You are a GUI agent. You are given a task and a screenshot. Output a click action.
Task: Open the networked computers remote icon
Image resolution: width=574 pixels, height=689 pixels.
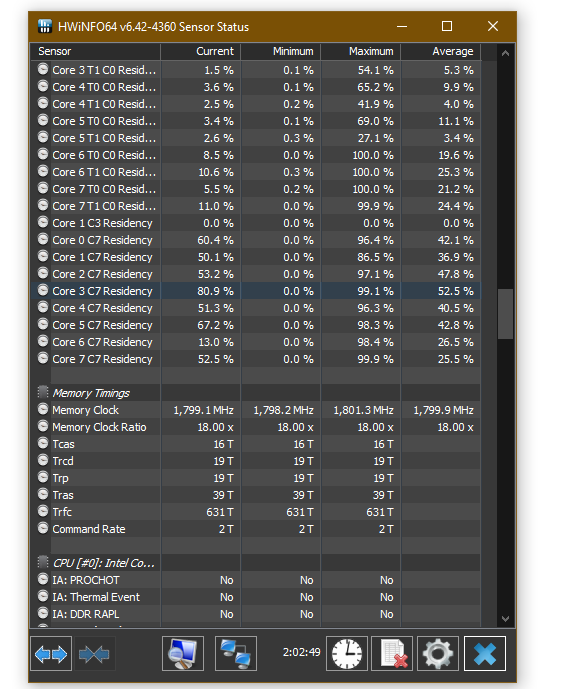[x=236, y=654]
